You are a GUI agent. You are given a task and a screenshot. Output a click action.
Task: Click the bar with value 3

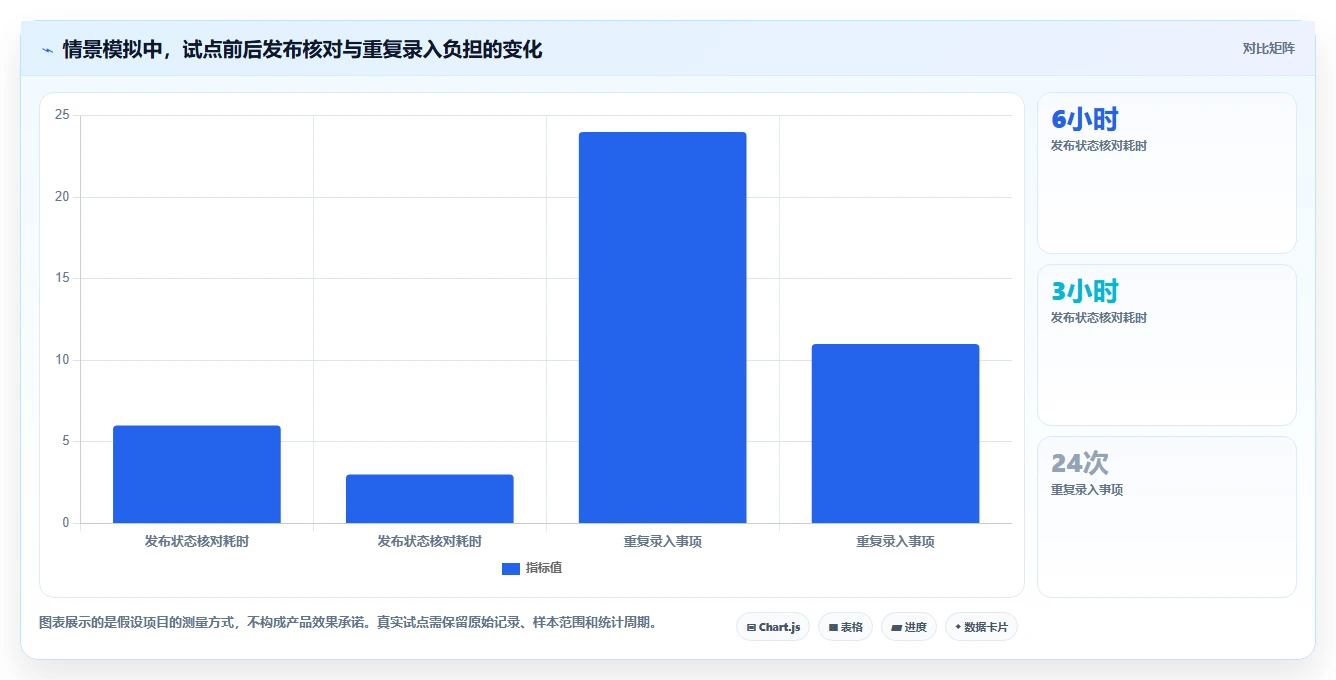click(430, 499)
